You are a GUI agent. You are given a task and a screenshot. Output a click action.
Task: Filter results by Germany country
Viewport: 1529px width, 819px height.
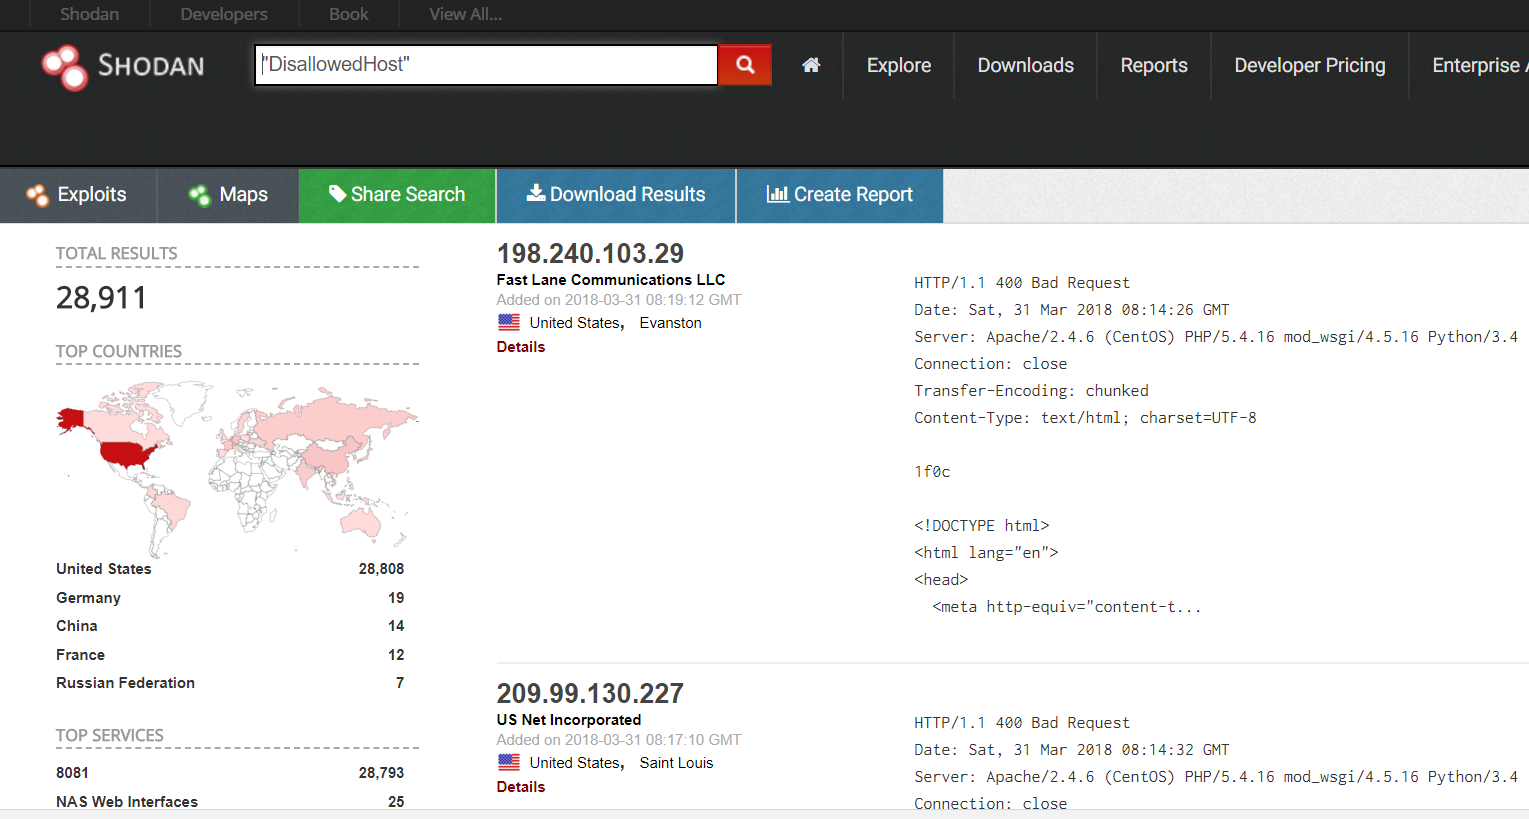(x=88, y=598)
